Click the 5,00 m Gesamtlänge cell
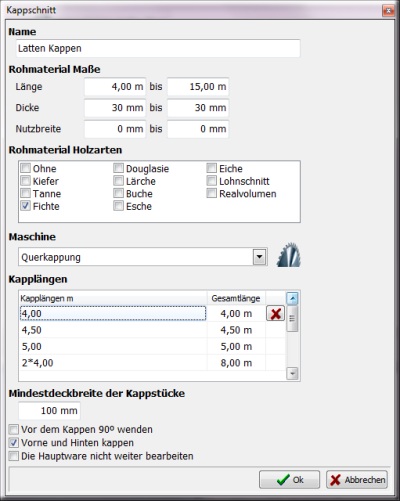400x501 pixels. pyautogui.click(x=236, y=346)
